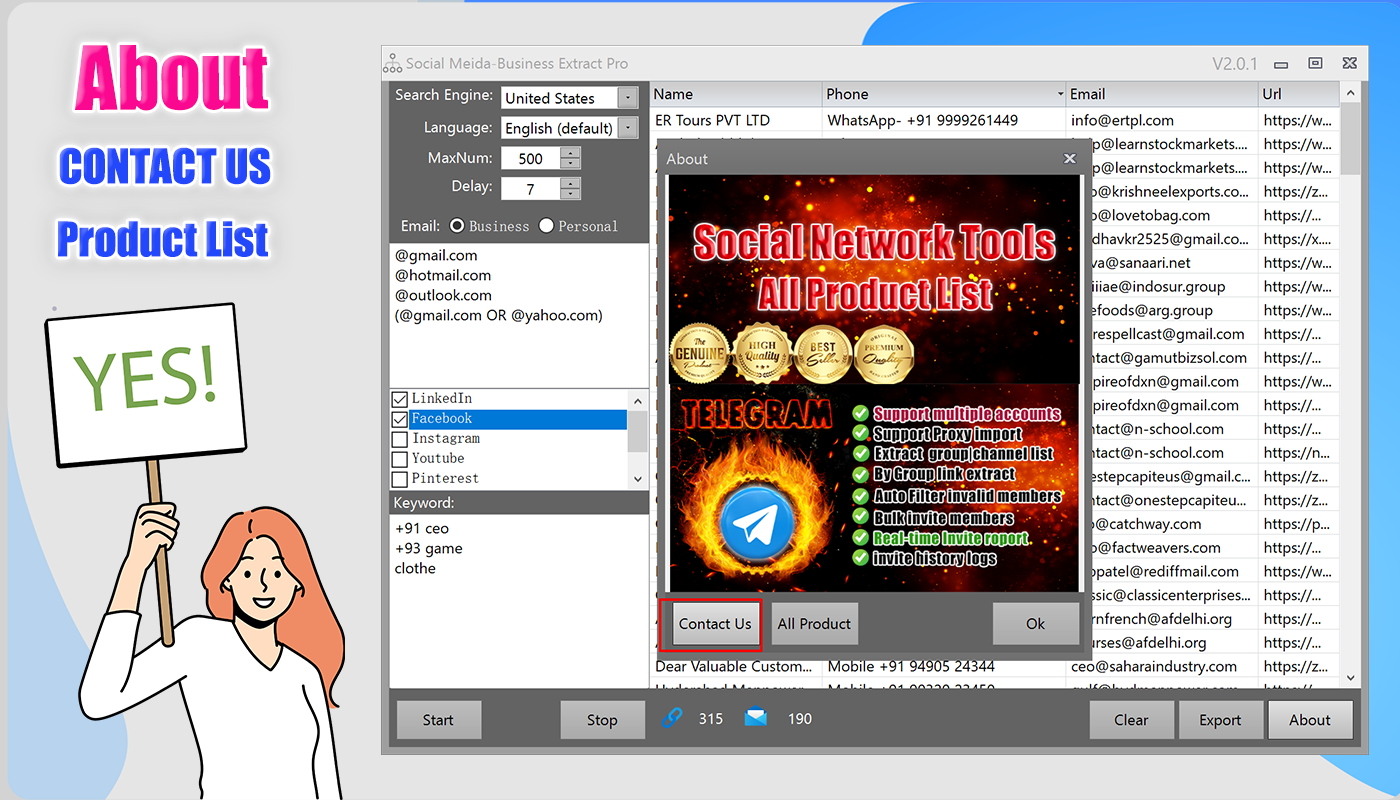Click the Start button
This screenshot has height=800, width=1400.
pyautogui.click(x=438, y=720)
